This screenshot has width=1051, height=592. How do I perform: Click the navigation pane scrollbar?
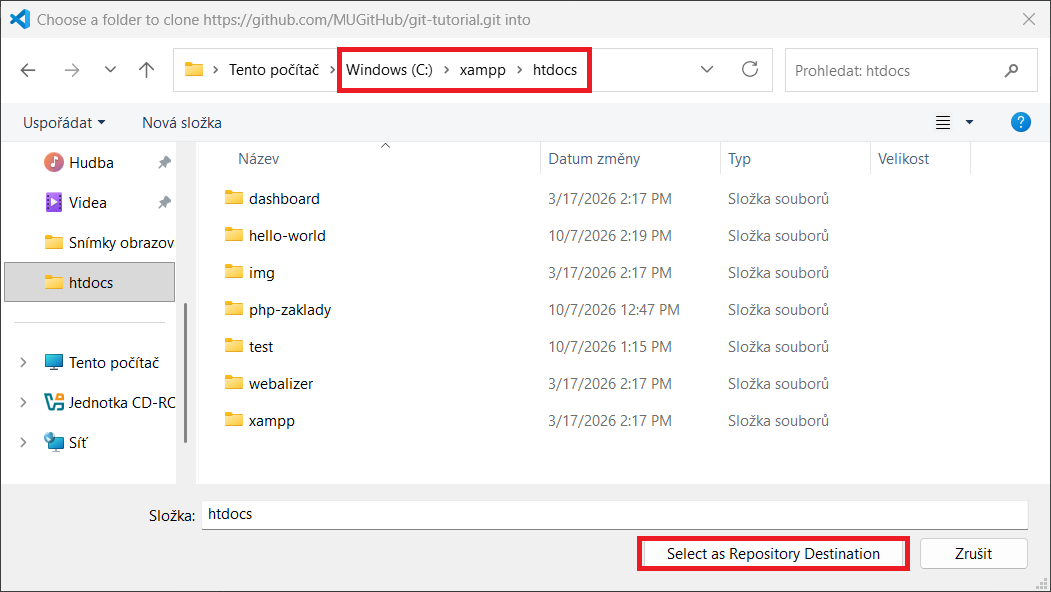185,373
